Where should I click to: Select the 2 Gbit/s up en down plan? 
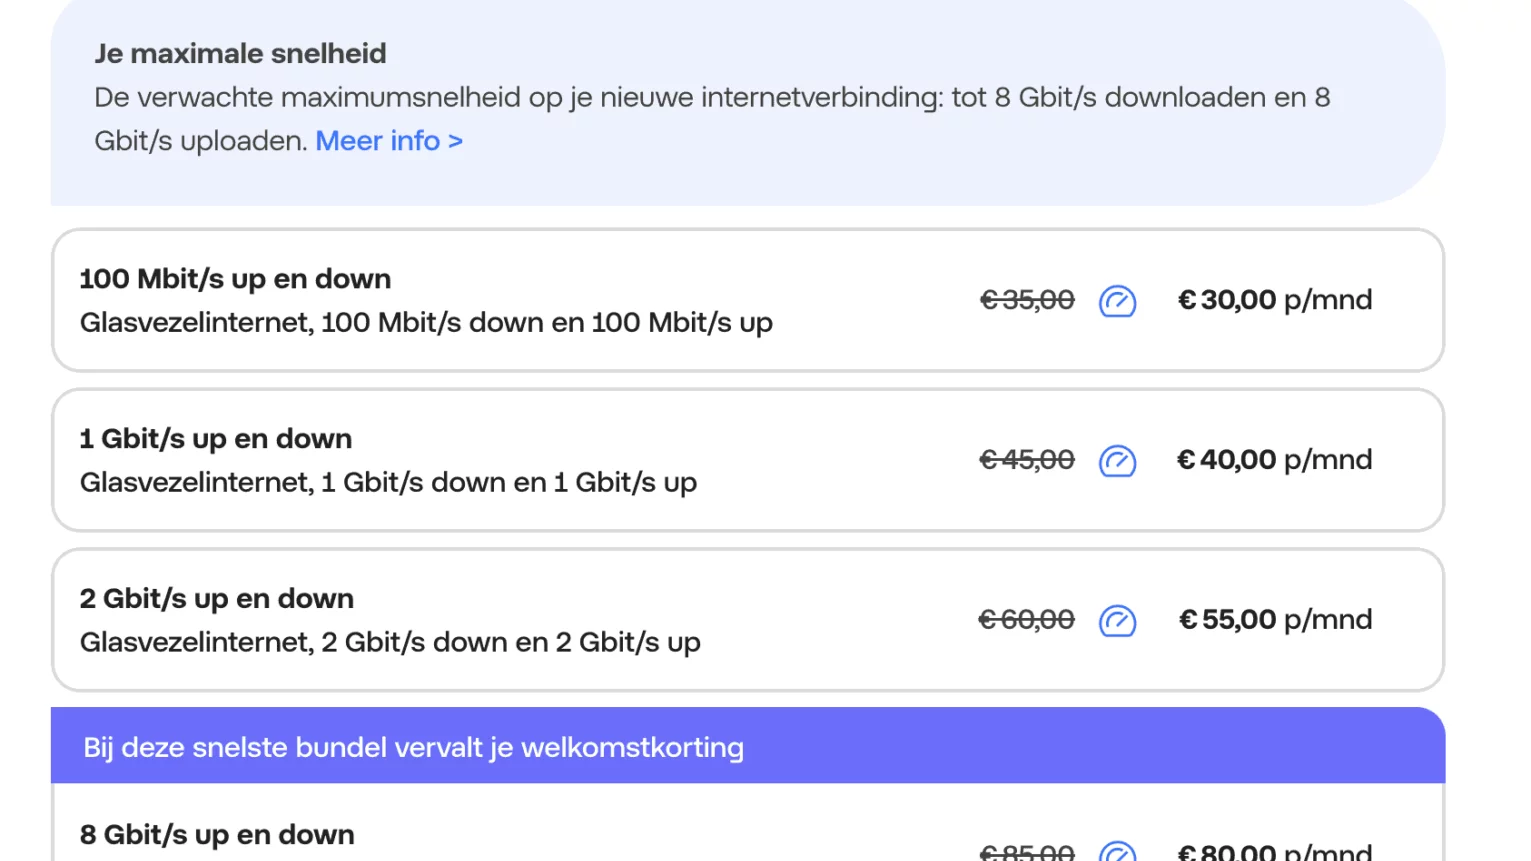tap(217, 599)
